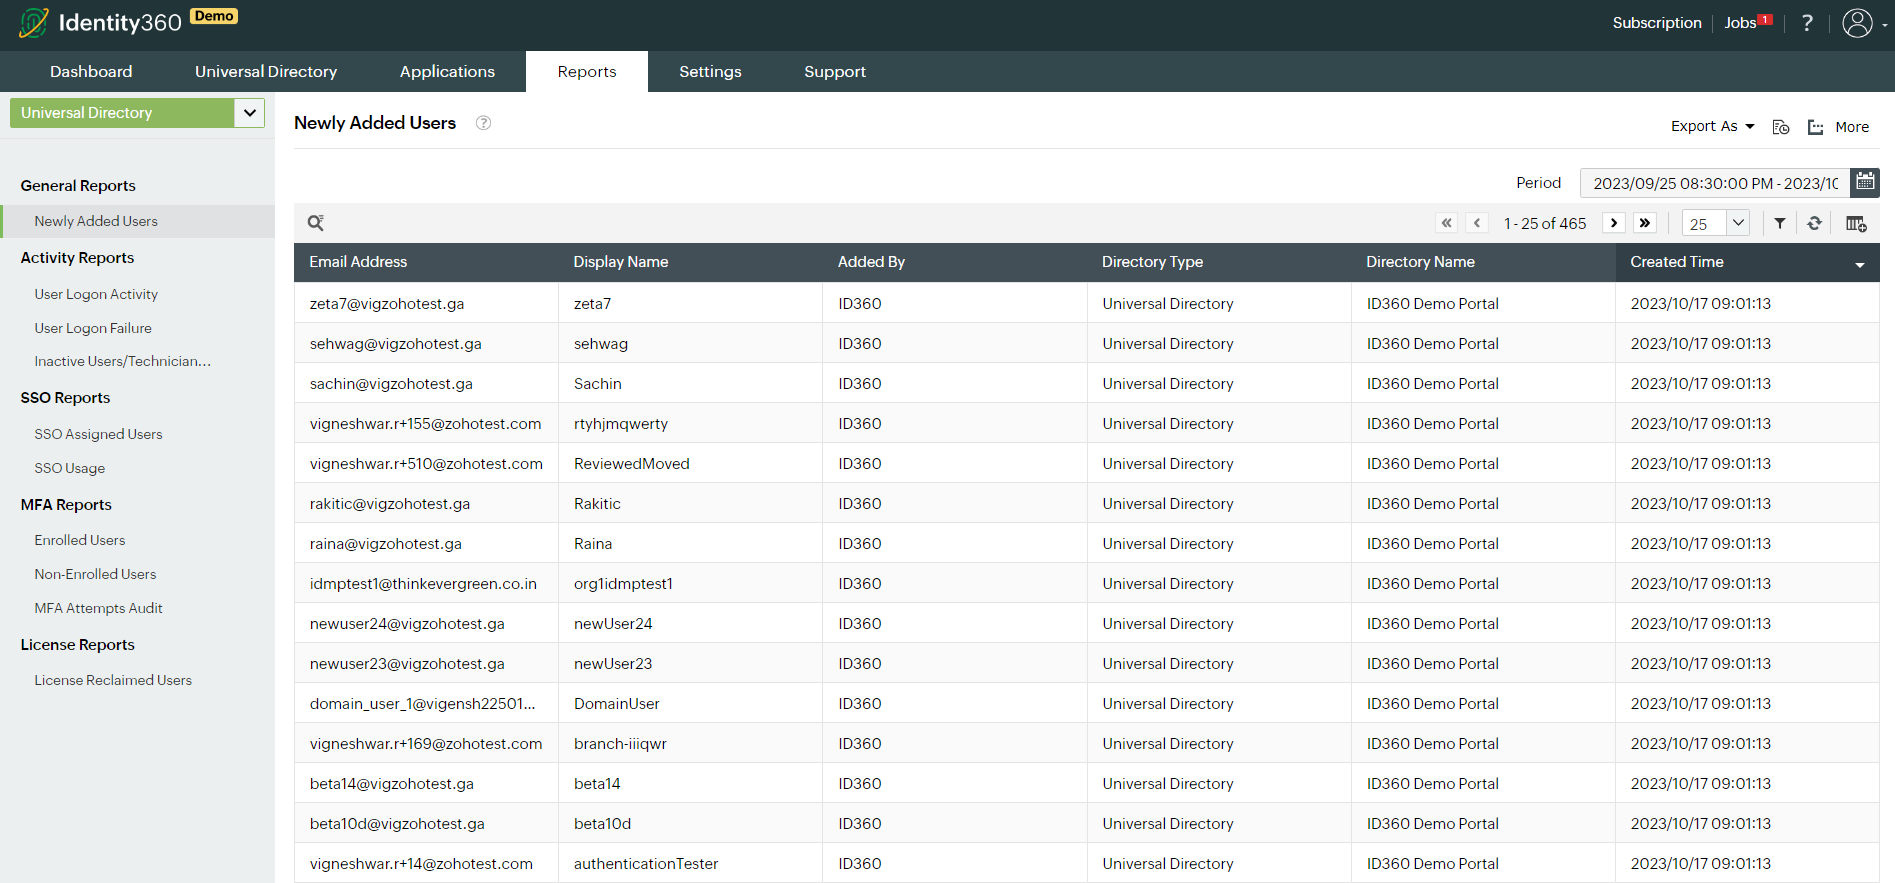Click email beta14@vigzohotest.ga
The width and height of the screenshot is (1895, 883).
click(392, 784)
